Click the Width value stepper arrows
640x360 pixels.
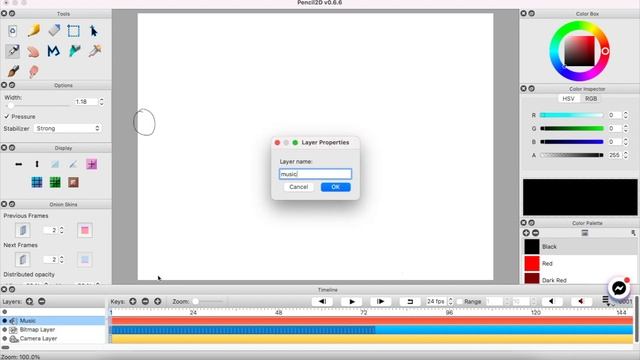102,102
